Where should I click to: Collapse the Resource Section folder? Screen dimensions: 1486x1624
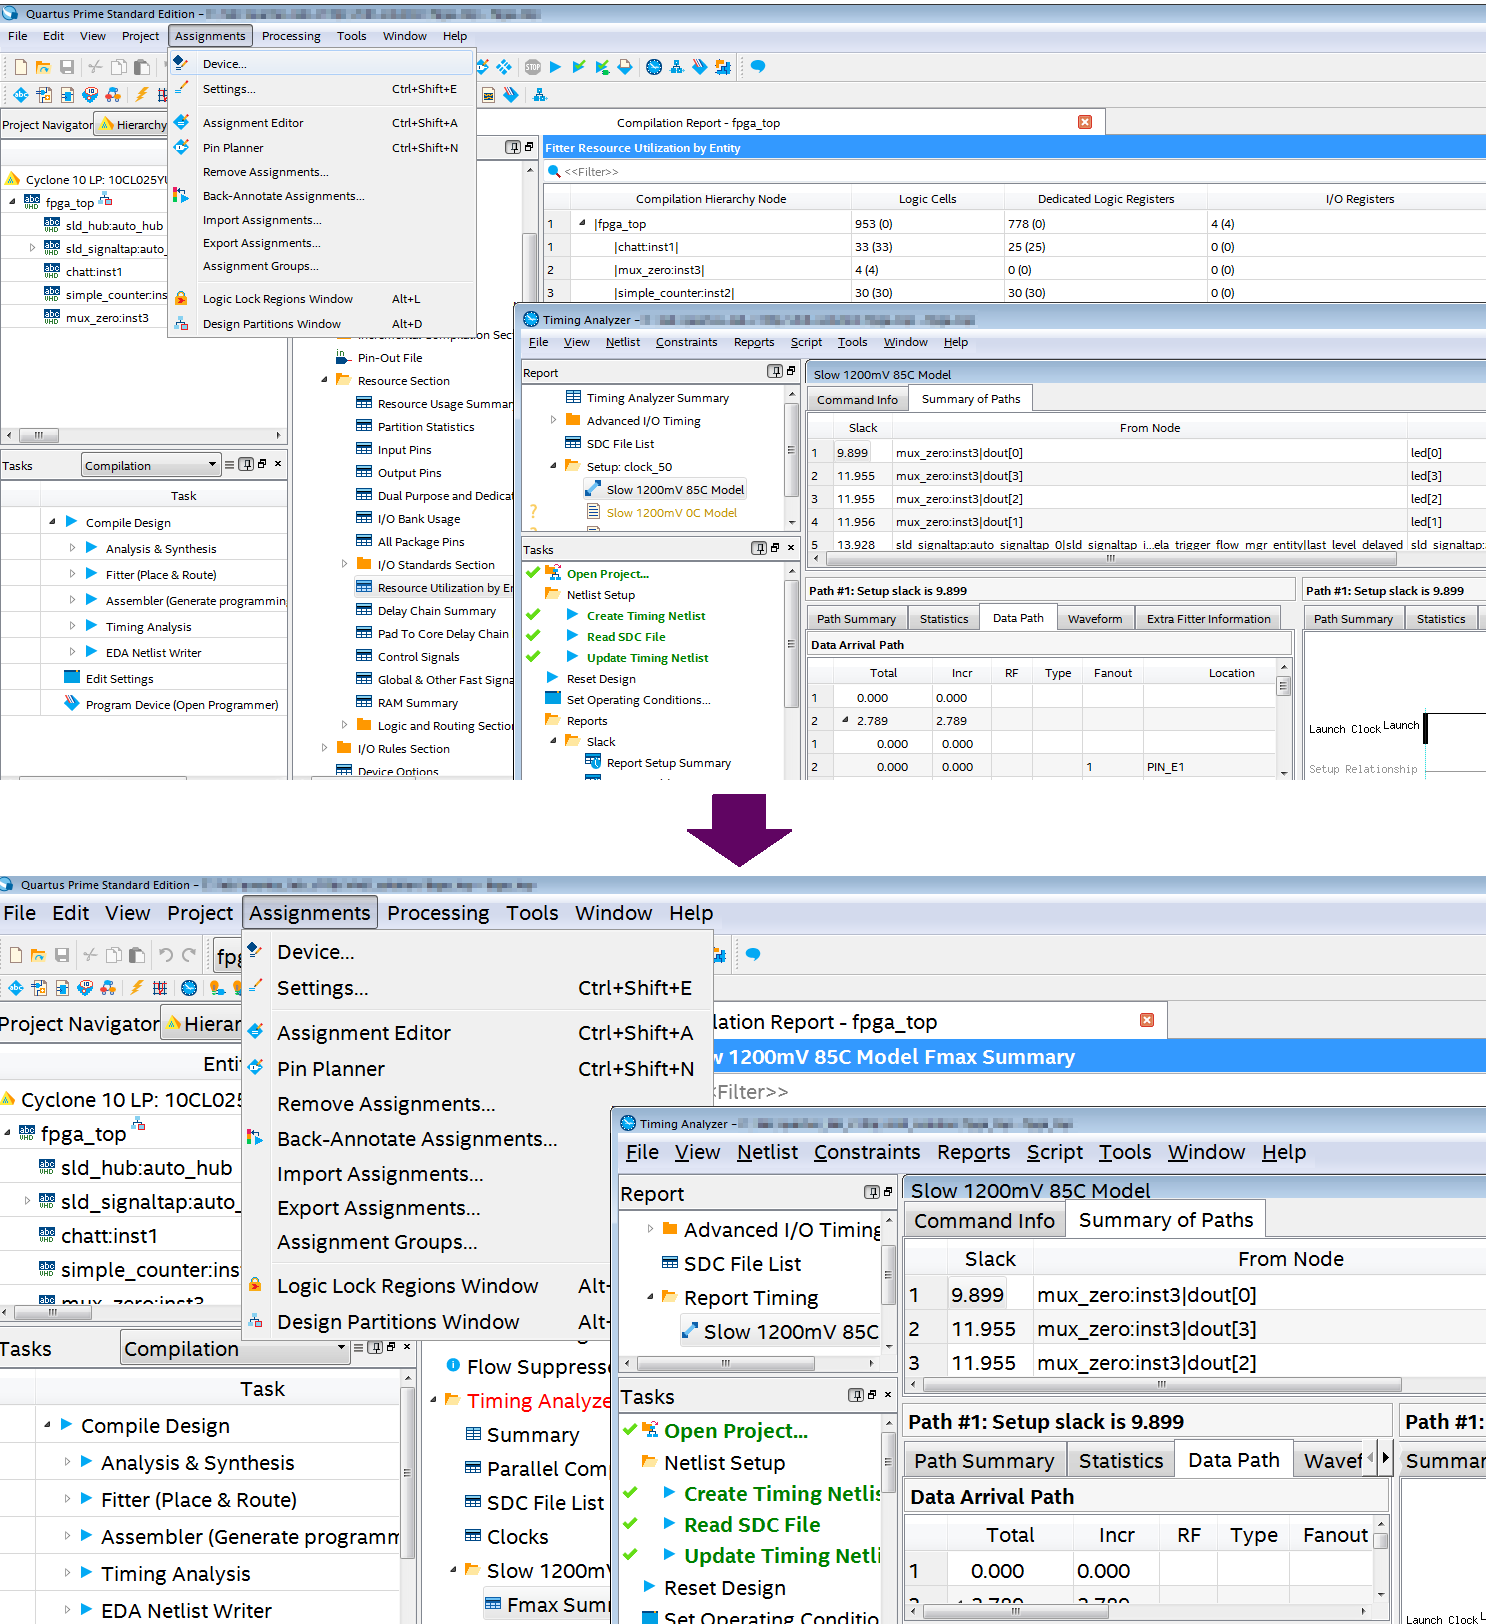pyautogui.click(x=324, y=380)
